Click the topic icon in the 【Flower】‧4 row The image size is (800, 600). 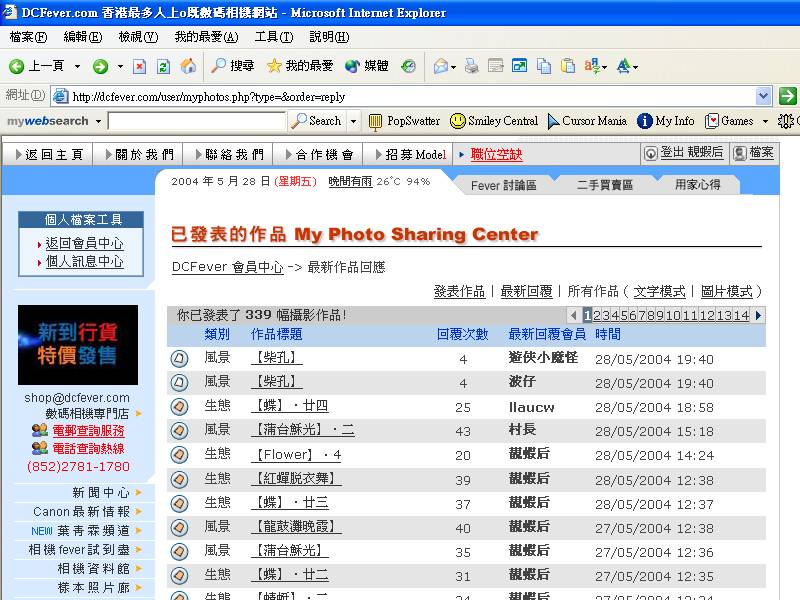coord(179,455)
